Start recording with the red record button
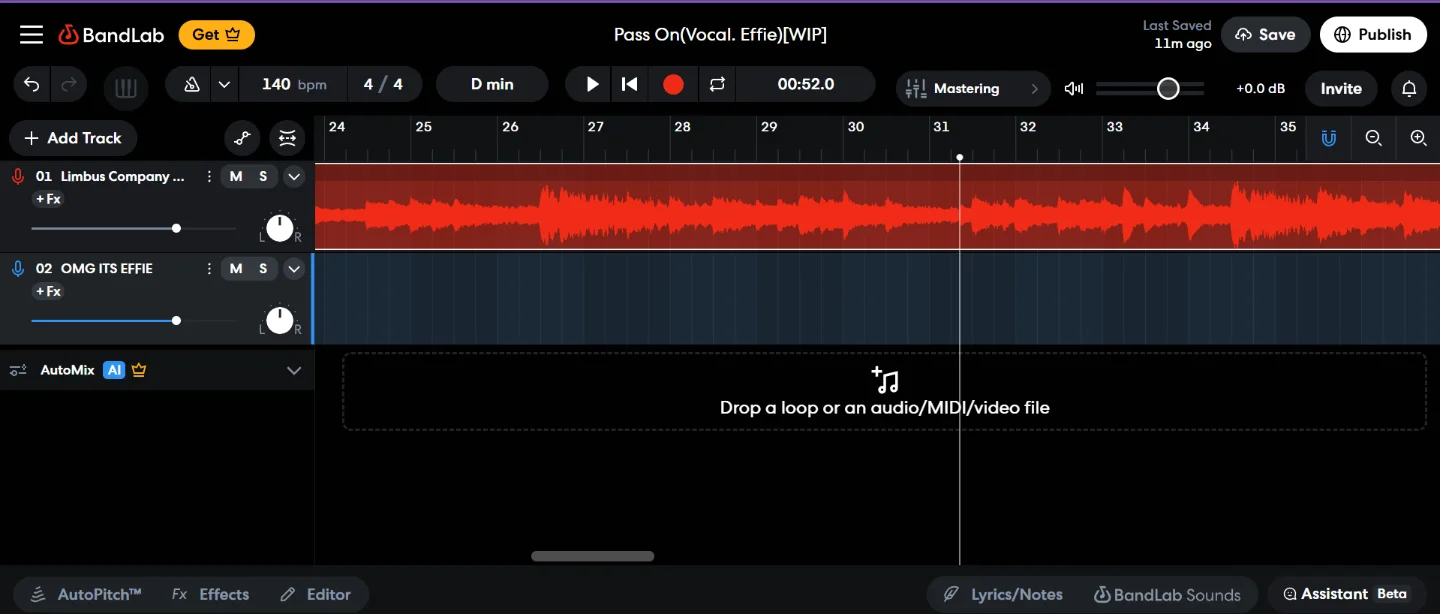Viewport: 1440px width, 614px height. point(673,84)
